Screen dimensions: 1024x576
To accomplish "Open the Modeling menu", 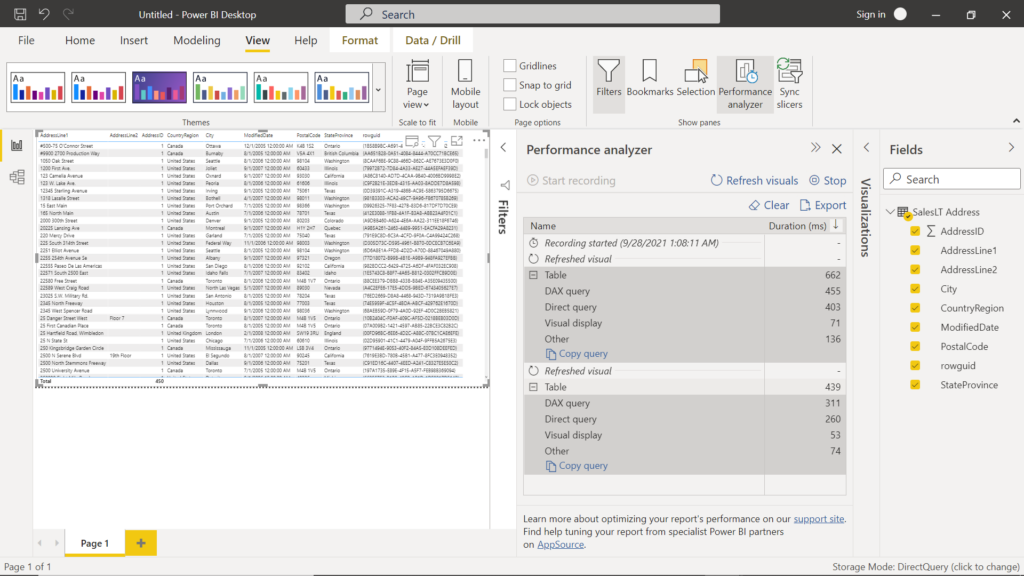I will [x=196, y=40].
